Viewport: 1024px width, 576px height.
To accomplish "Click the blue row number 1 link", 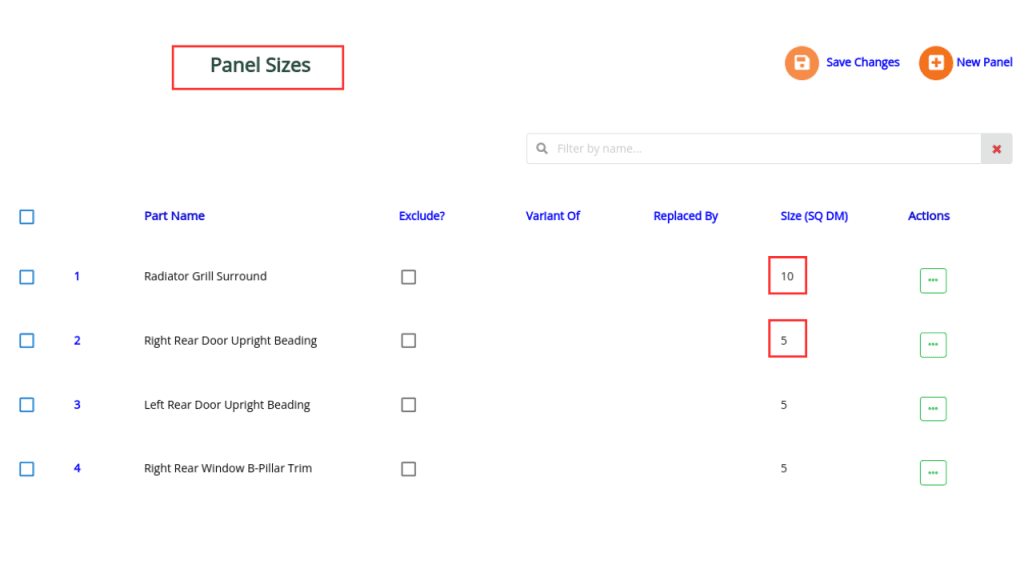I will [77, 276].
